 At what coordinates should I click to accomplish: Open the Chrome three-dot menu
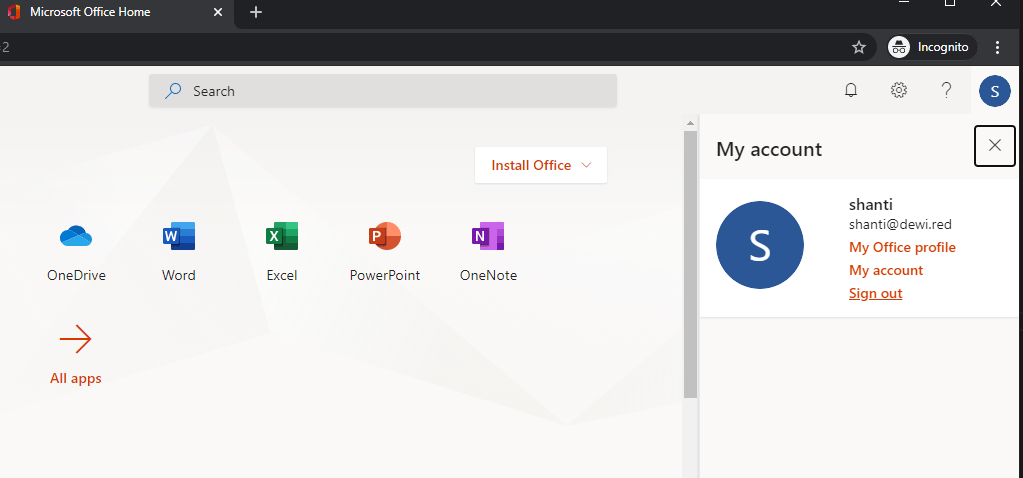click(997, 47)
